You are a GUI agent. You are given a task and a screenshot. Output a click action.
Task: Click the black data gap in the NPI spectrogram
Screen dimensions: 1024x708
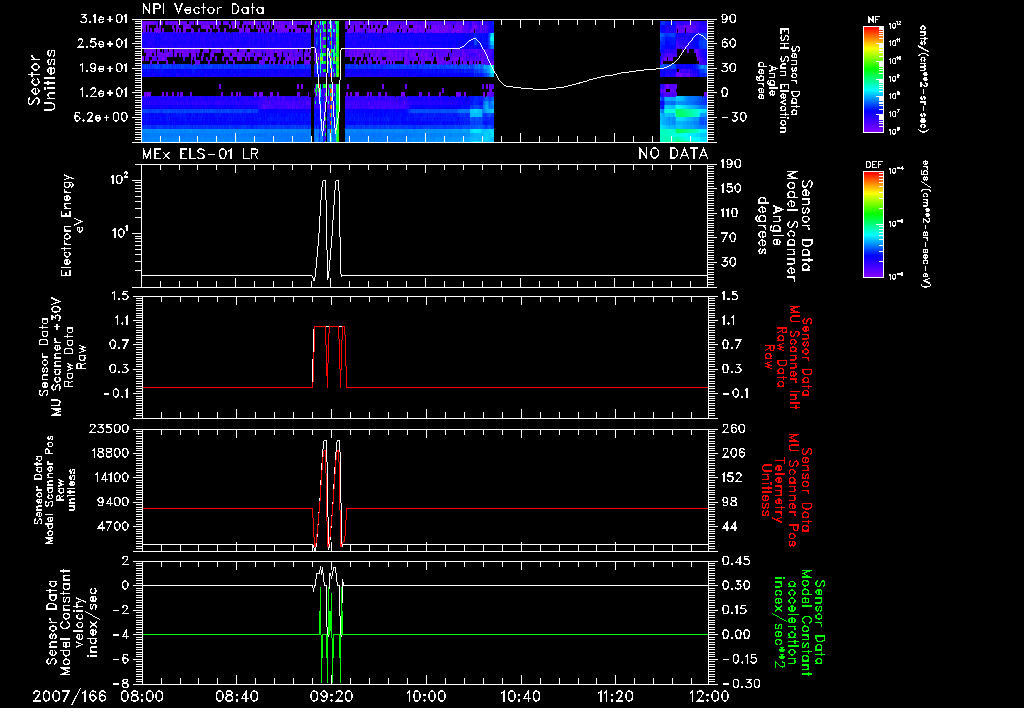577,80
